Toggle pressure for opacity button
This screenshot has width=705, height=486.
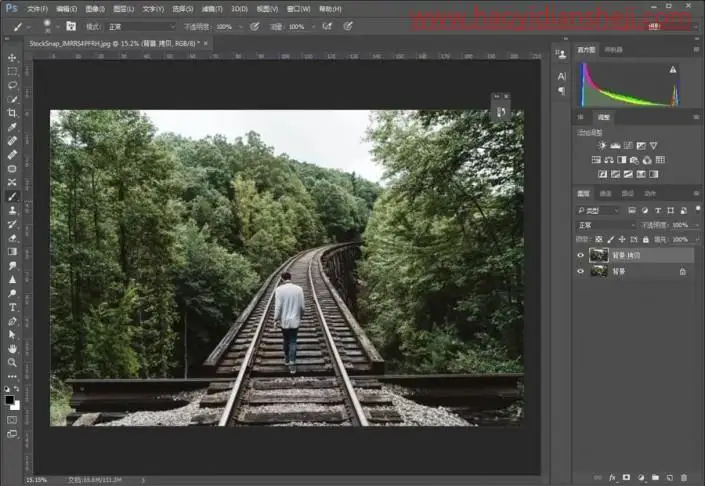[254, 26]
